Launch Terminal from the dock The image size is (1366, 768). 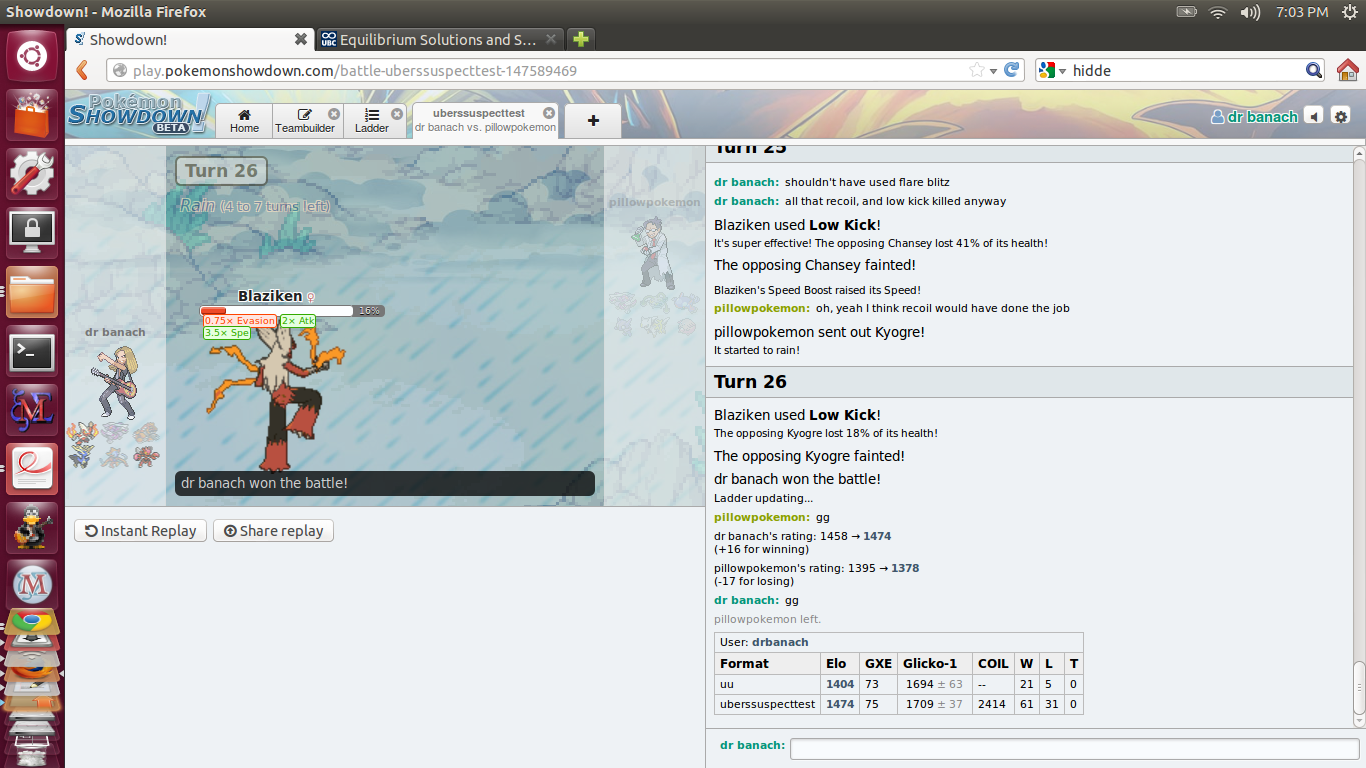pos(32,351)
